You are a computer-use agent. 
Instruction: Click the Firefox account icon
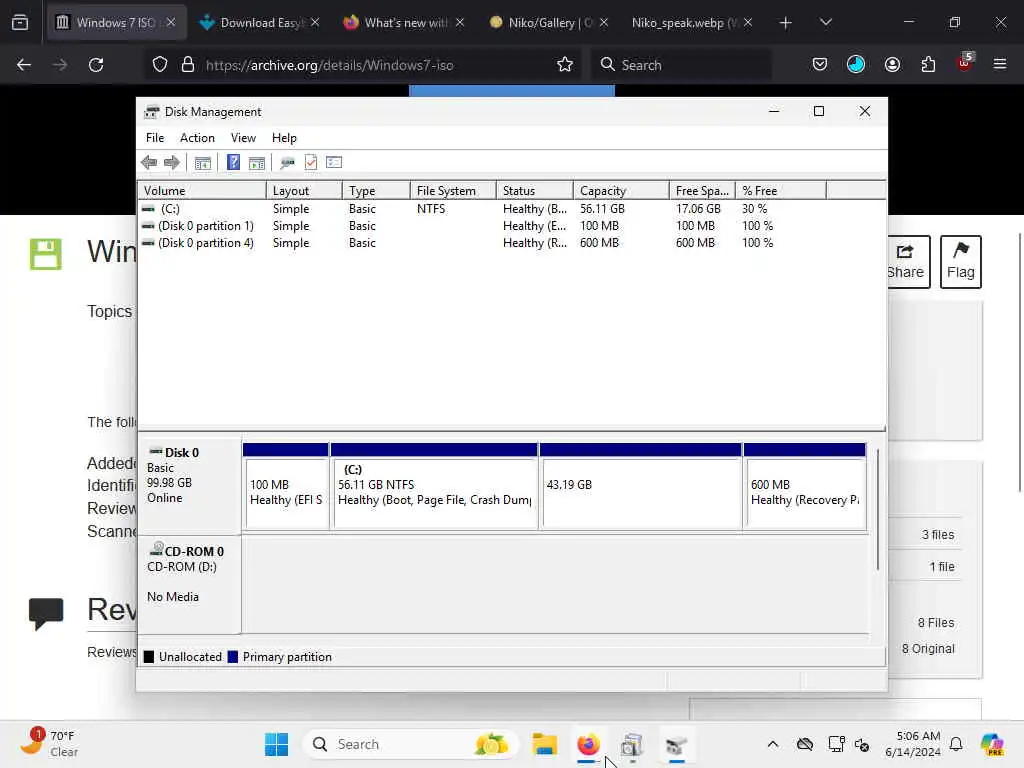[x=892, y=65]
